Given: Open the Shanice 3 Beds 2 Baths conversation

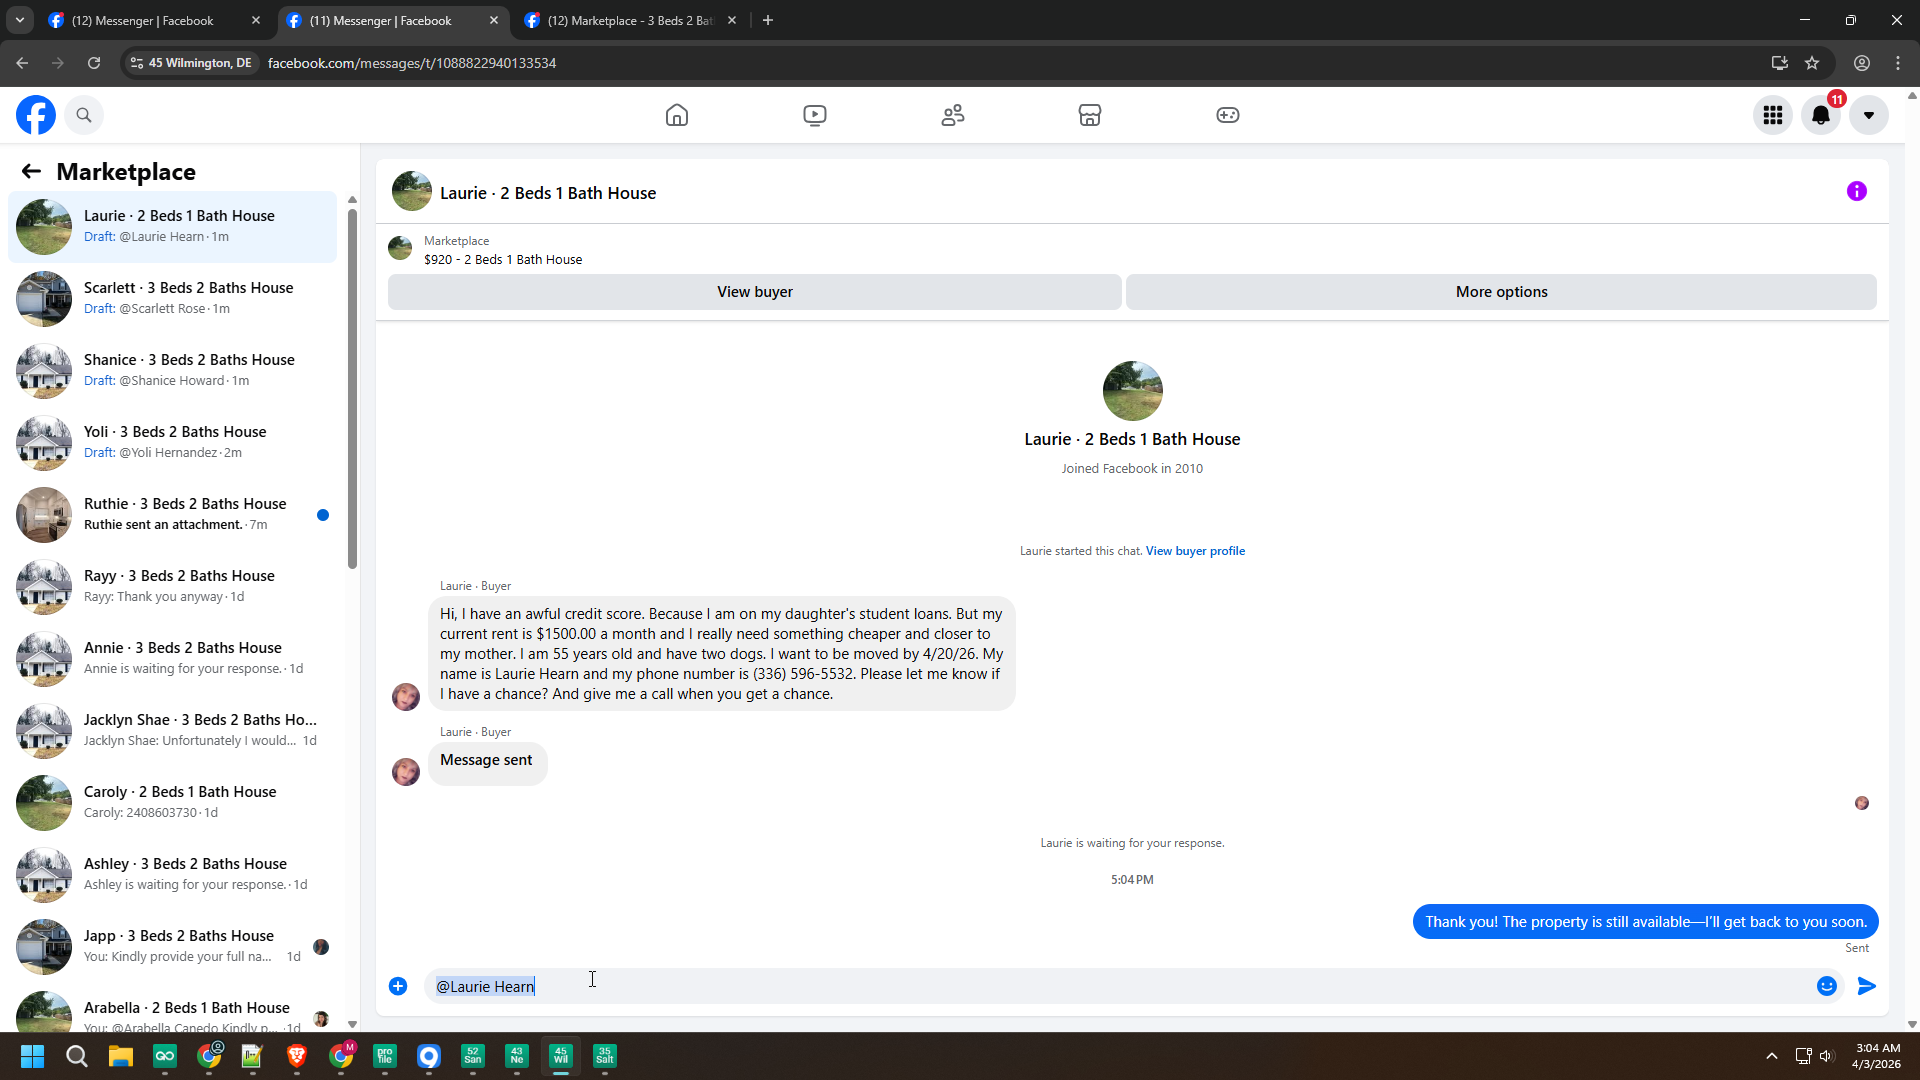Looking at the screenshot, I should 173,370.
